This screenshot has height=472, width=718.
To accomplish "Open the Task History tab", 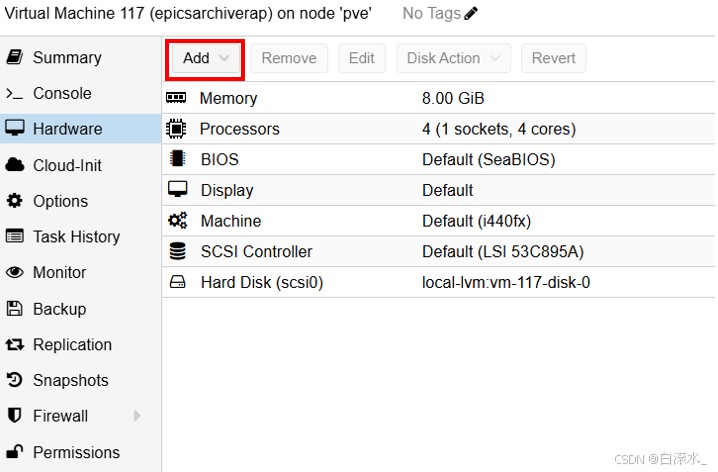I will coord(76,237).
